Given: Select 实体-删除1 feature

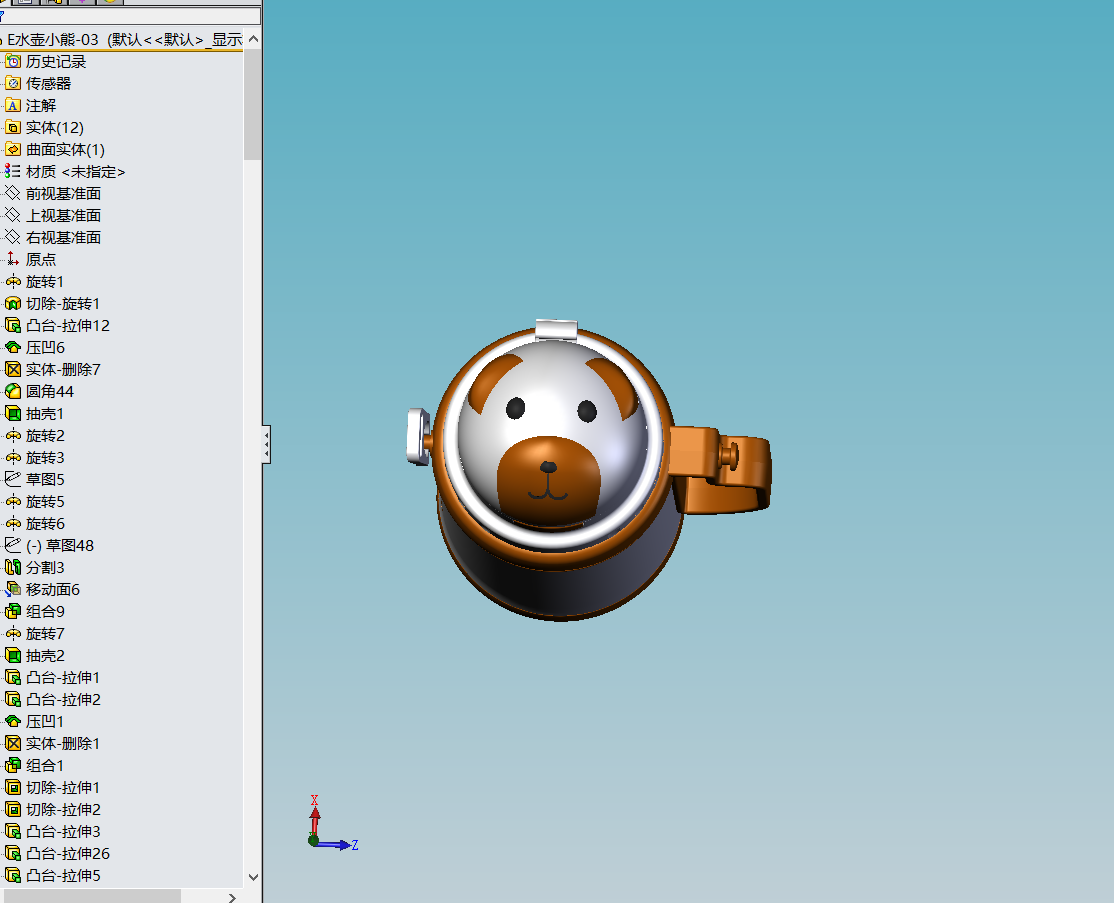Looking at the screenshot, I should [63, 743].
